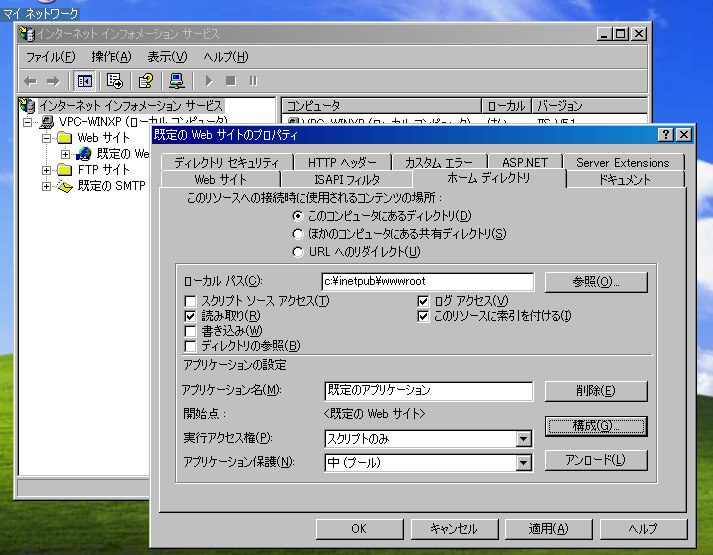The width and height of the screenshot is (713, 555).
Task: Click the connect-to-computer toolbar icon
Action: click(176, 81)
